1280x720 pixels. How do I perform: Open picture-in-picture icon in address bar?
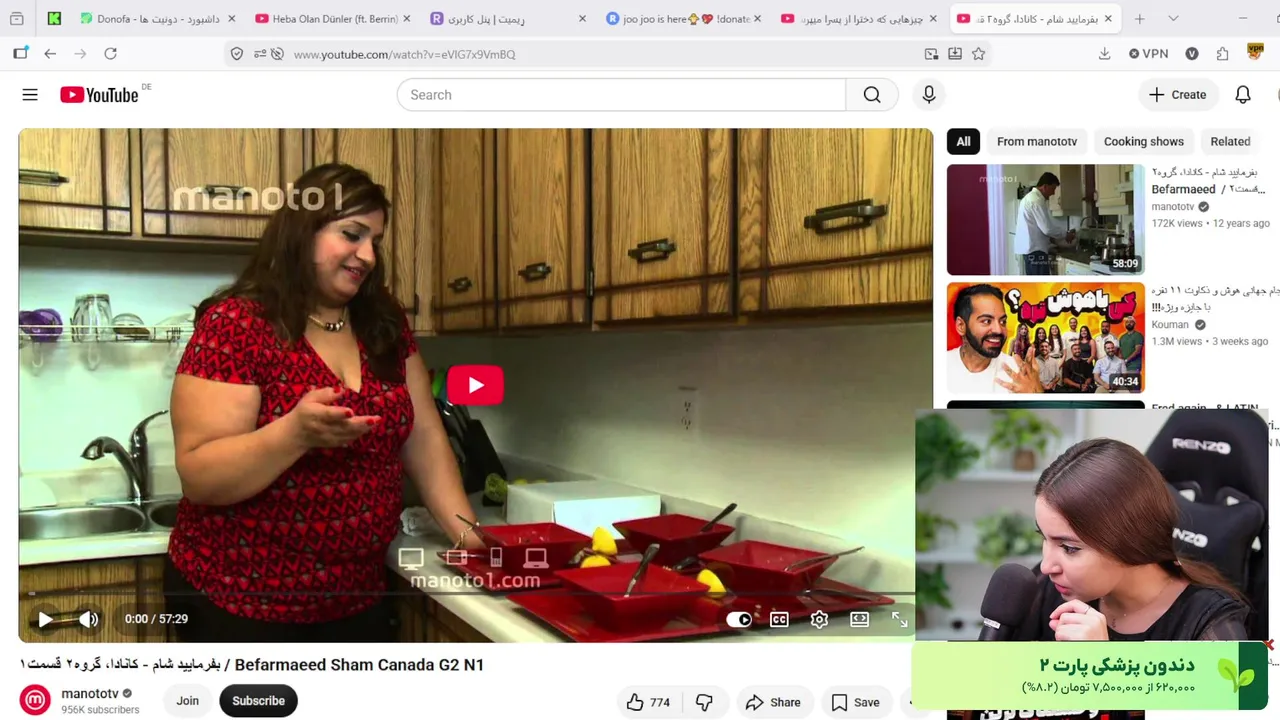tap(931, 54)
